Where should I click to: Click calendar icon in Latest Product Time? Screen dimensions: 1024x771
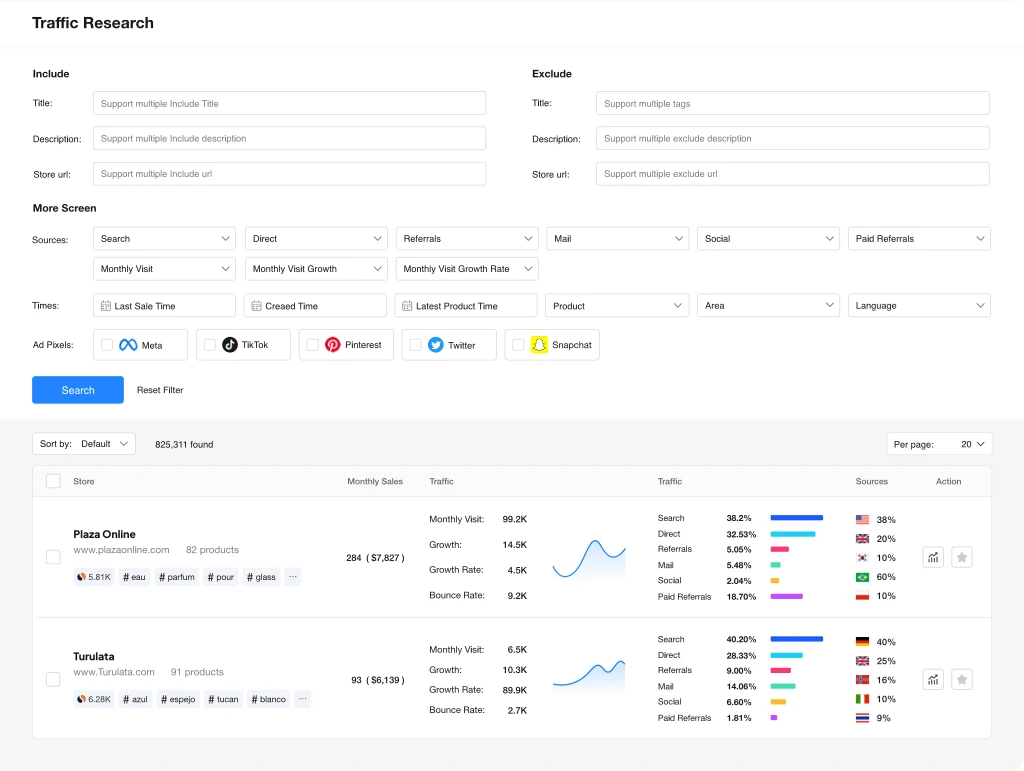click(407, 306)
